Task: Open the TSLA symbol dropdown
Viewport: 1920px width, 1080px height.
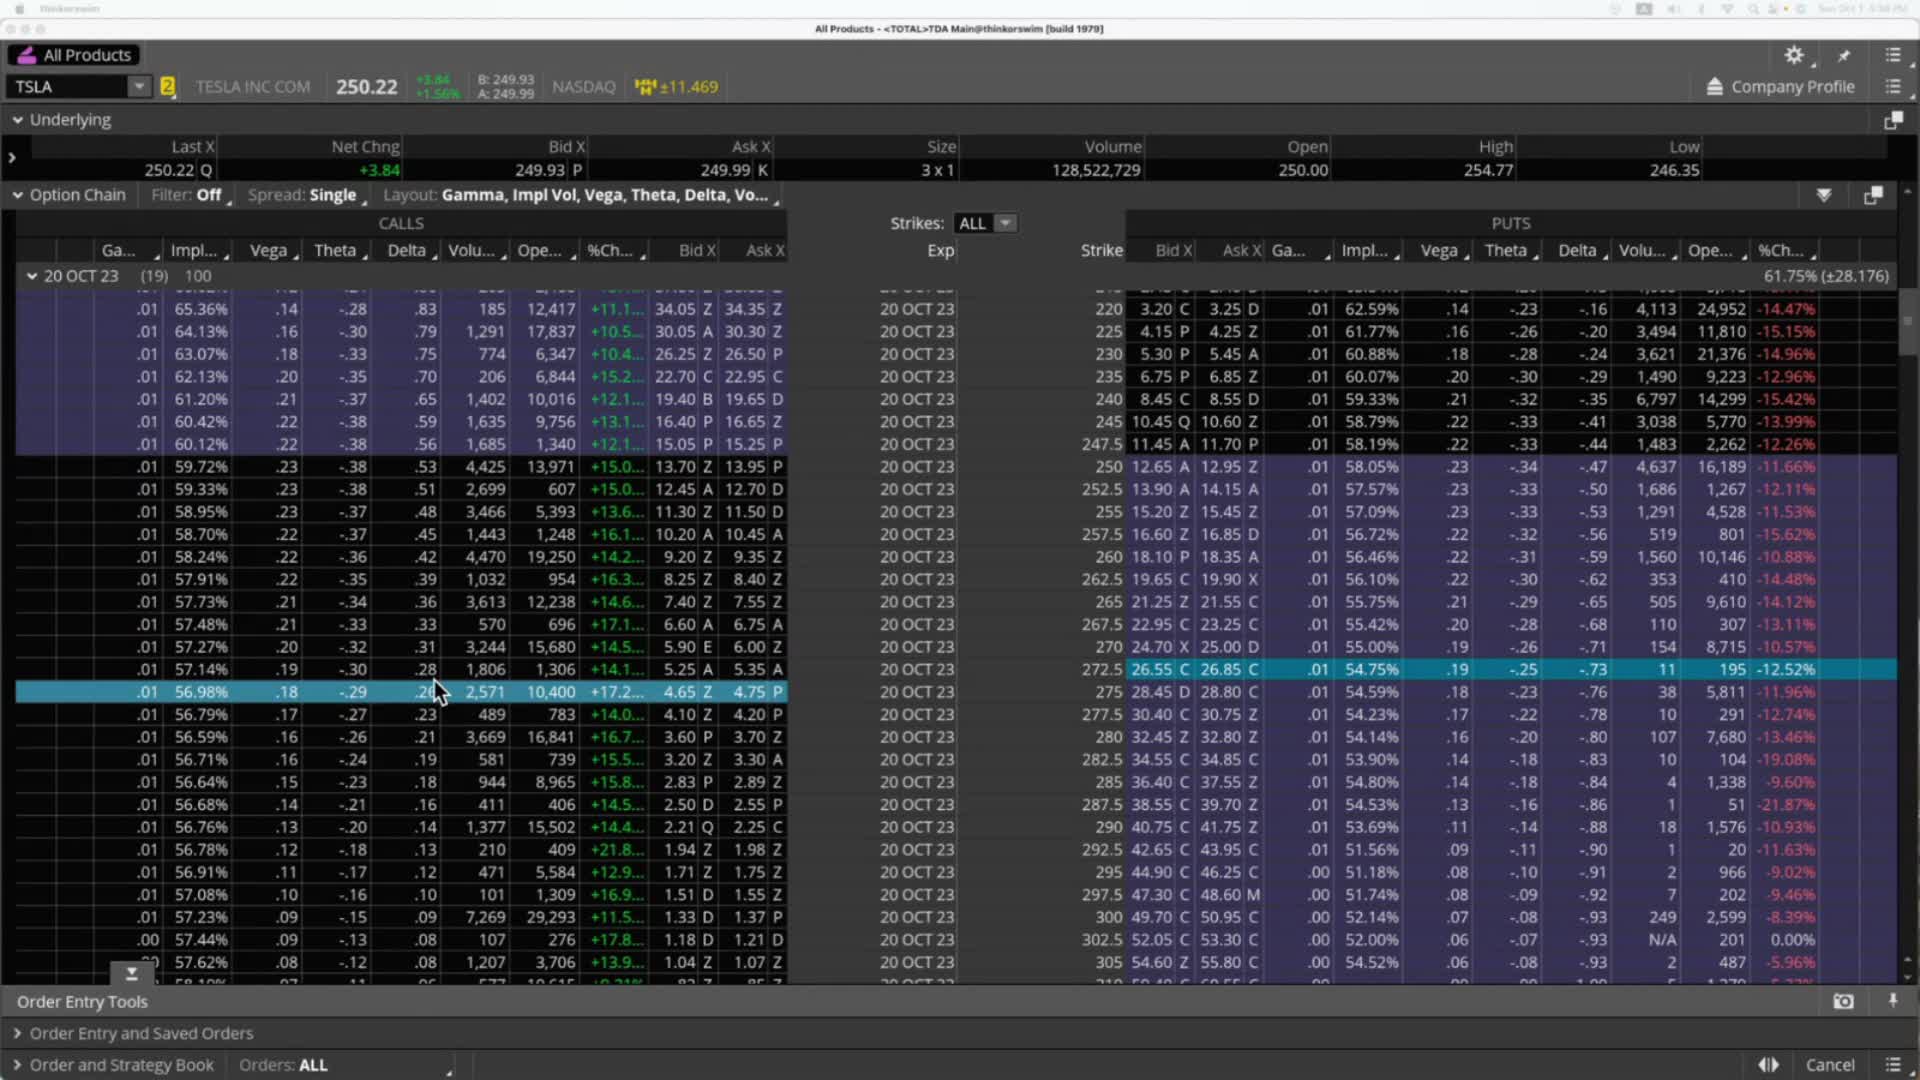Action: pos(138,87)
